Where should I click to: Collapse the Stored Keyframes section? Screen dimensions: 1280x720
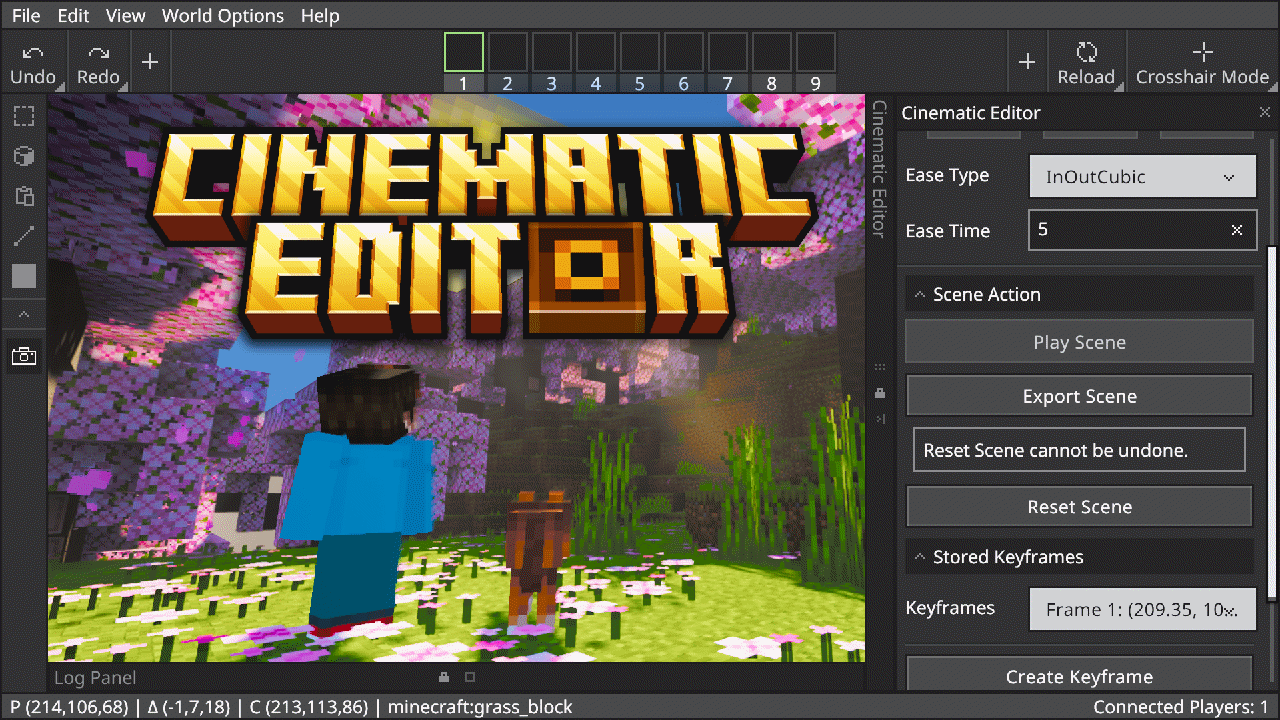(920, 557)
